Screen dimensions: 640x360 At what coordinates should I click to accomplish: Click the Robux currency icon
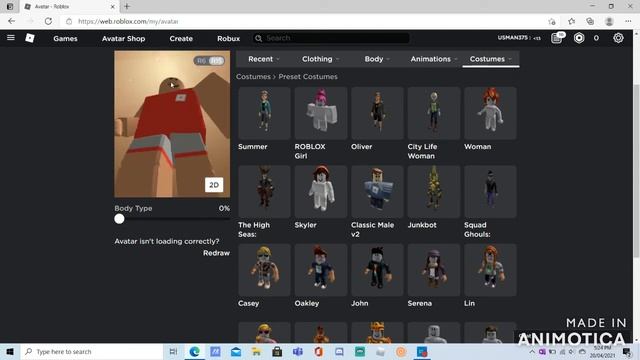coord(579,38)
